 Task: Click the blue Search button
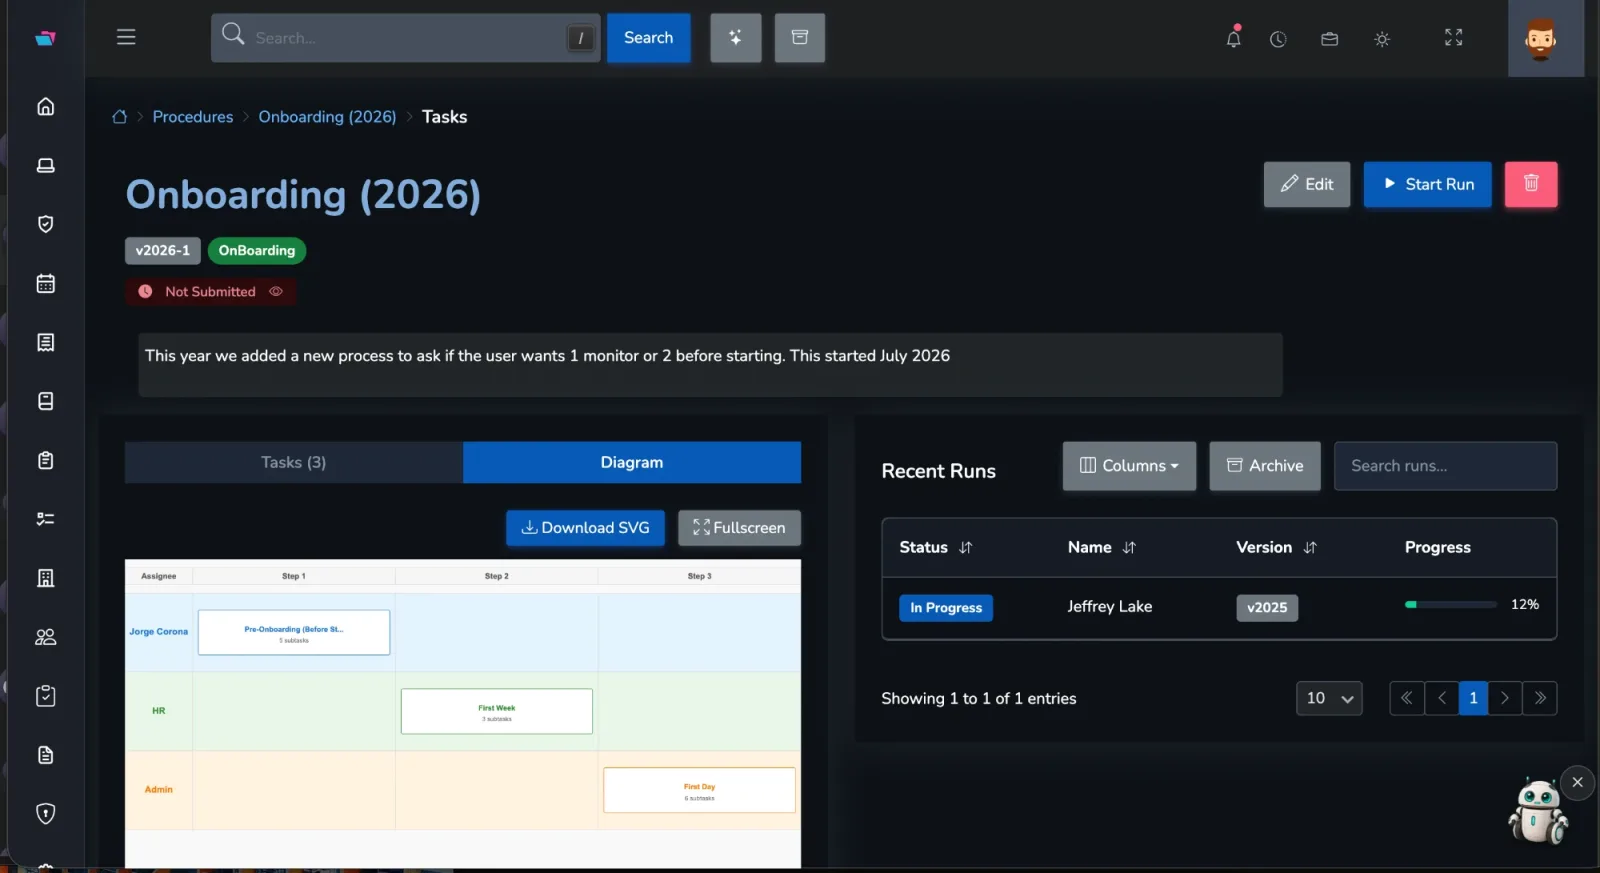[649, 38]
